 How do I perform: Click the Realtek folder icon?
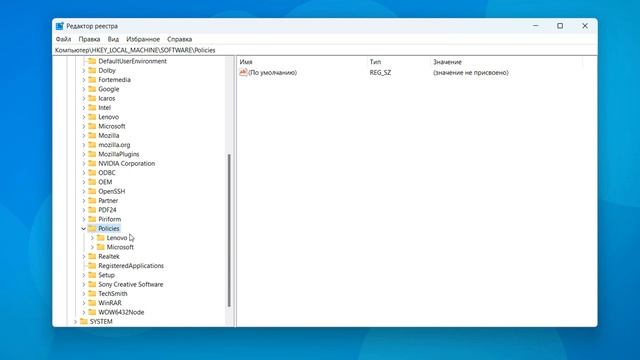(x=92, y=256)
